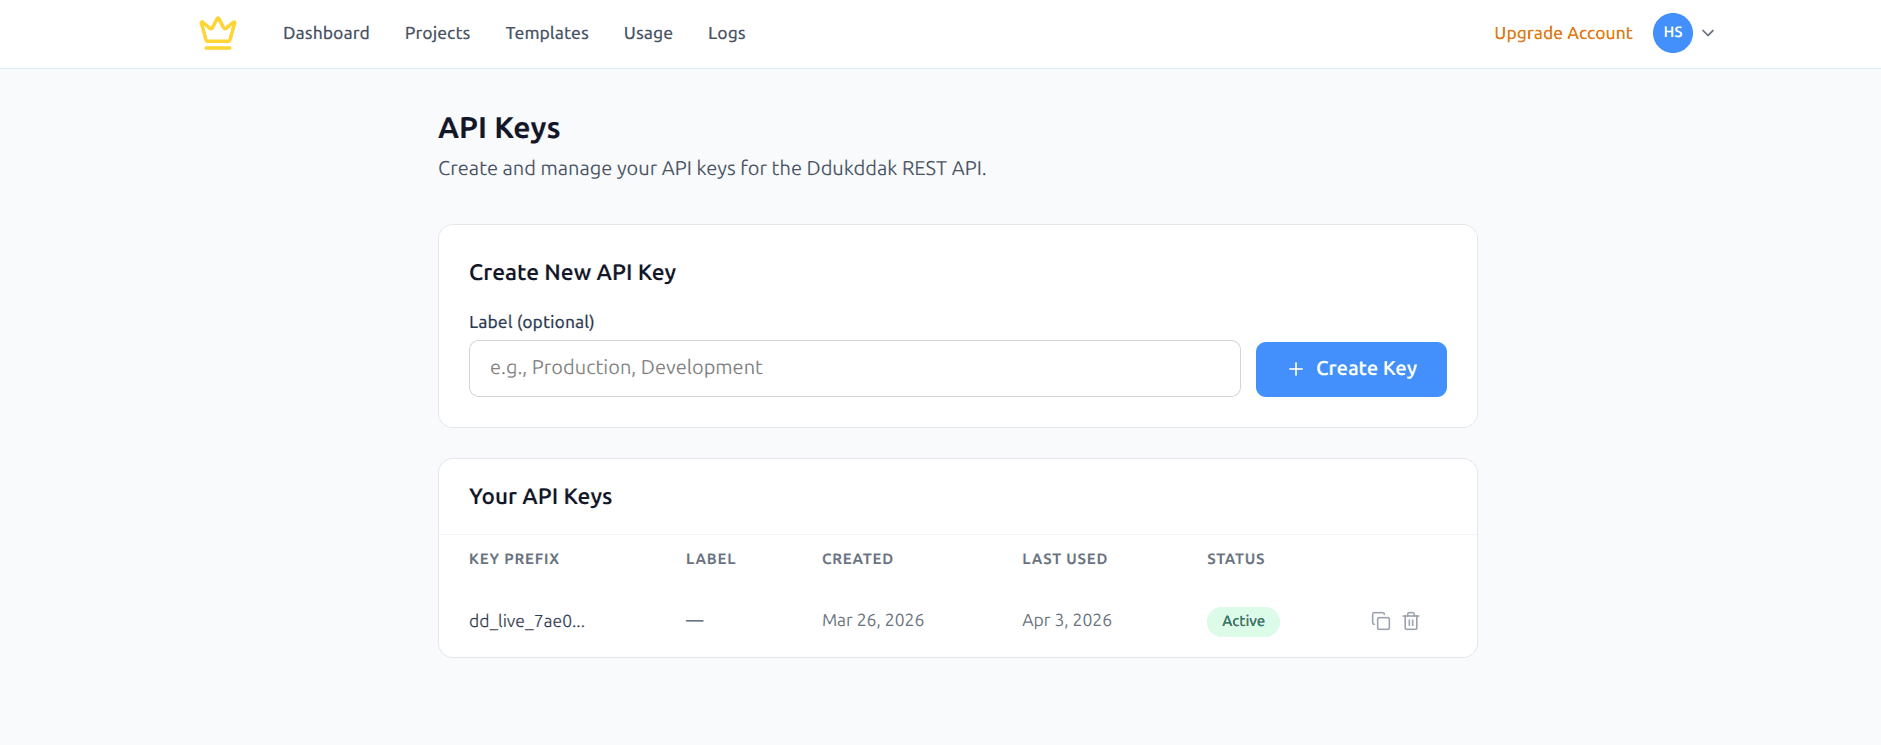1881x745 pixels.
Task: Open the Logs section
Action: coord(727,33)
